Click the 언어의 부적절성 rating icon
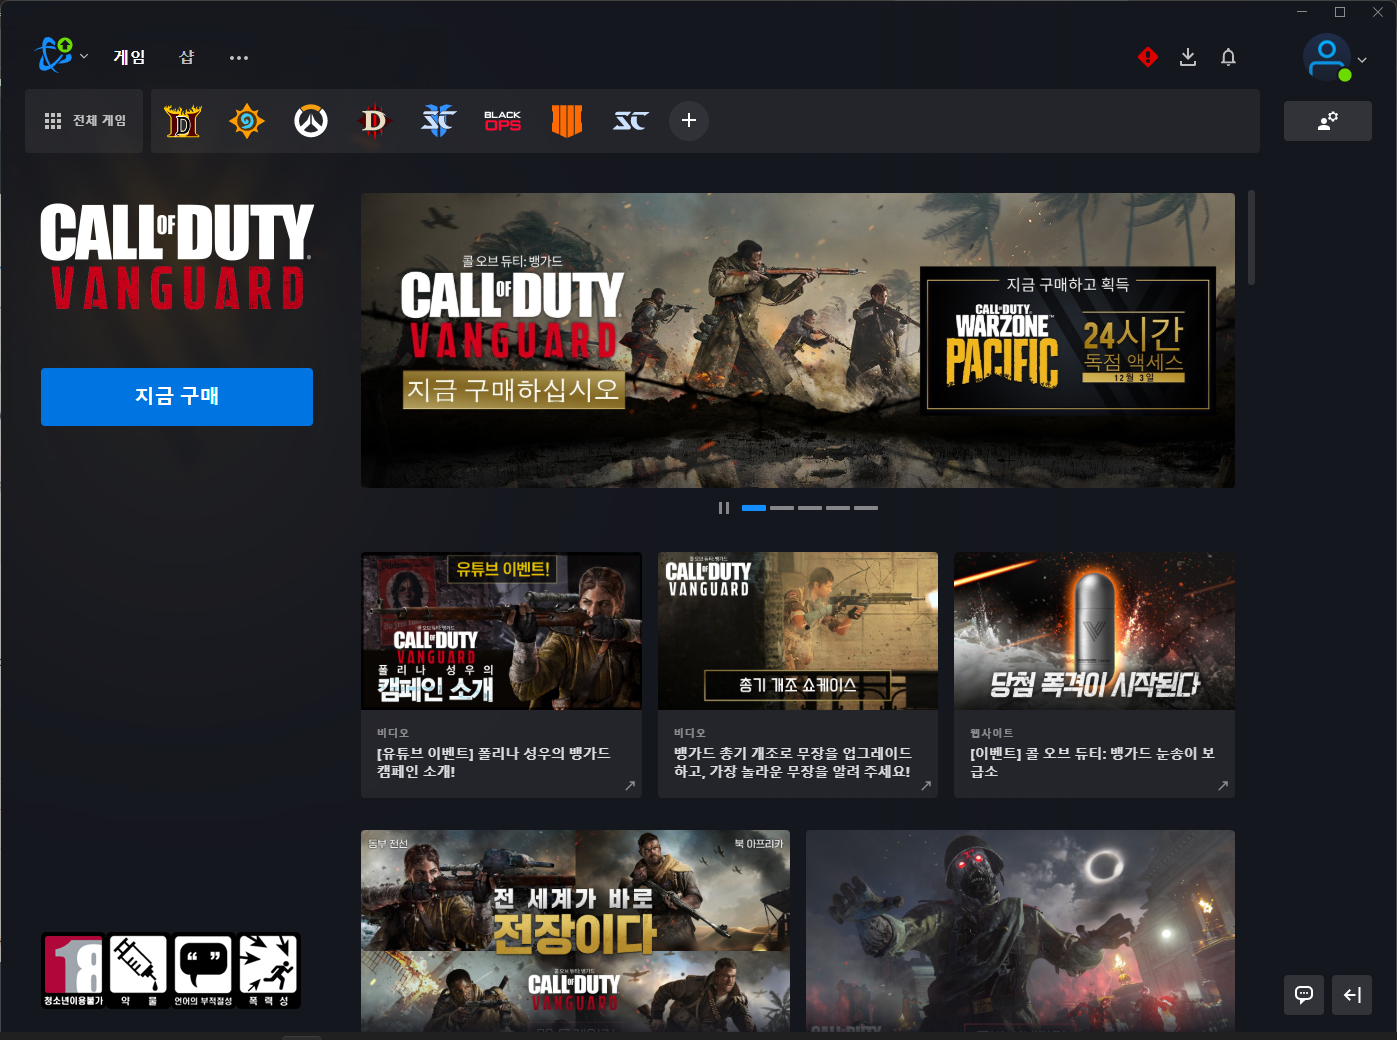 [x=203, y=971]
